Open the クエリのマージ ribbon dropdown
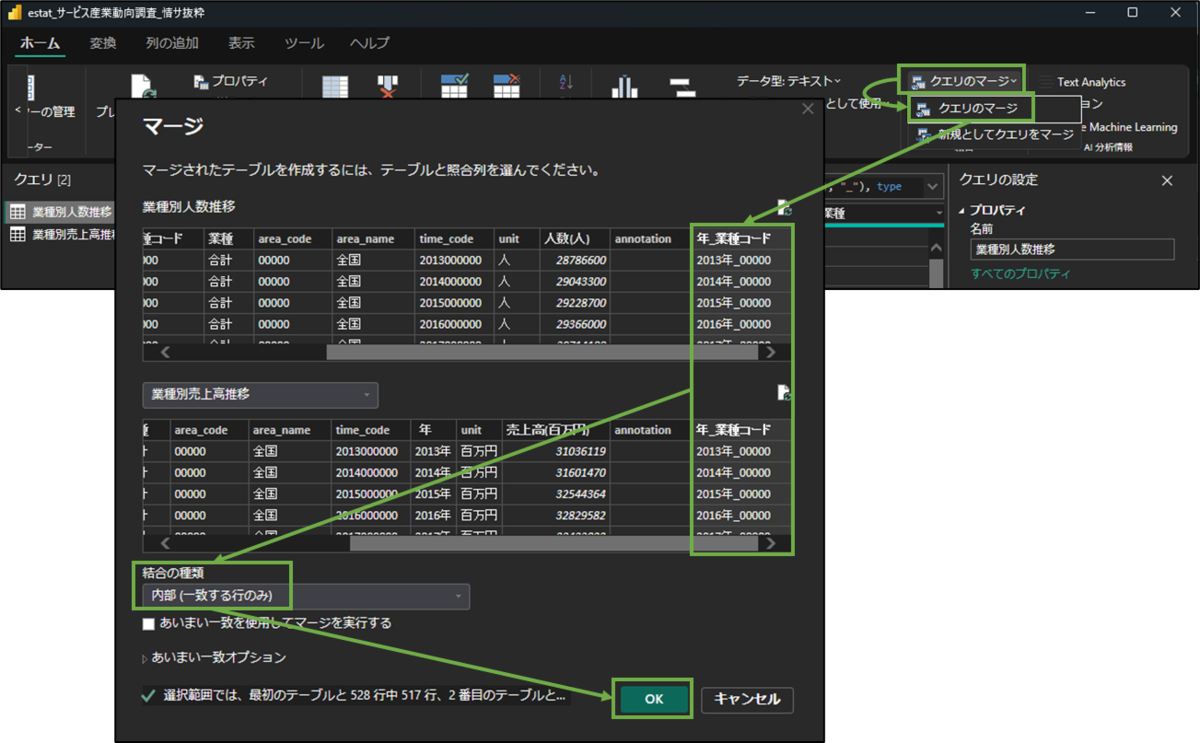This screenshot has height=743, width=1200. coord(964,81)
